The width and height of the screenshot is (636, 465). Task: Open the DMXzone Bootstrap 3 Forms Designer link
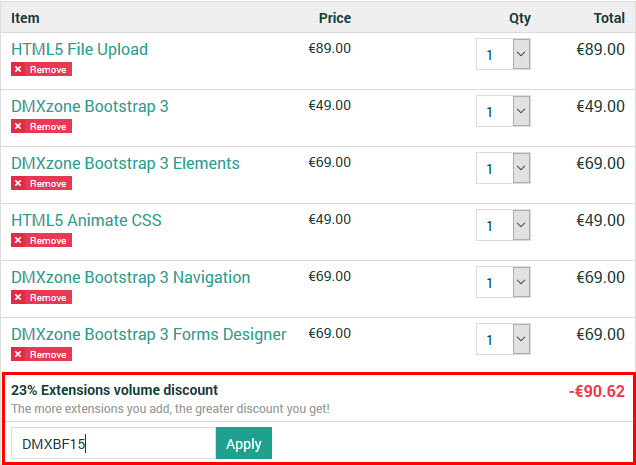click(x=149, y=335)
